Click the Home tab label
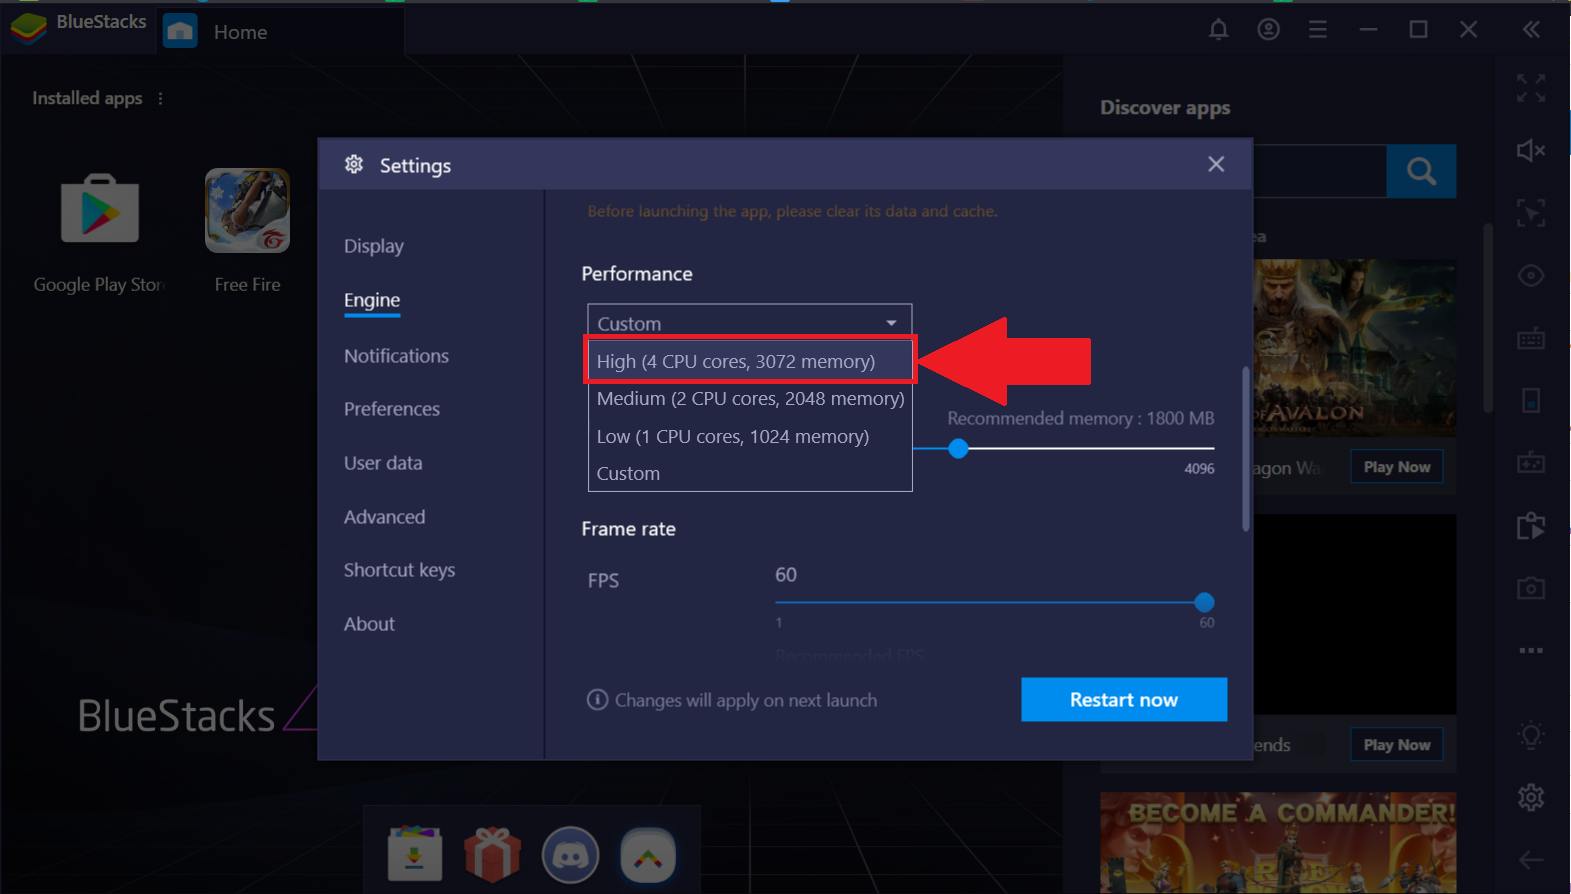This screenshot has height=894, width=1571. click(240, 32)
